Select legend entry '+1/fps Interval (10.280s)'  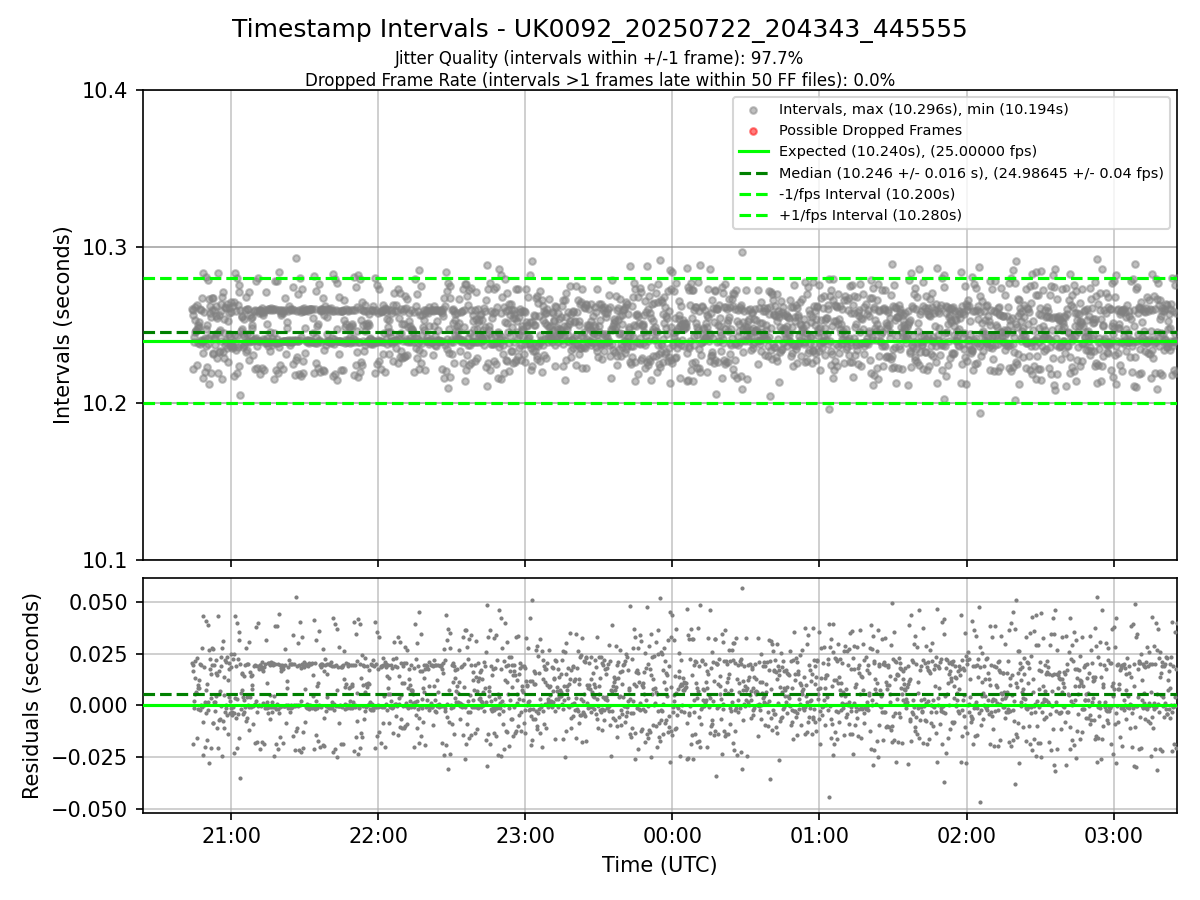coord(870,215)
